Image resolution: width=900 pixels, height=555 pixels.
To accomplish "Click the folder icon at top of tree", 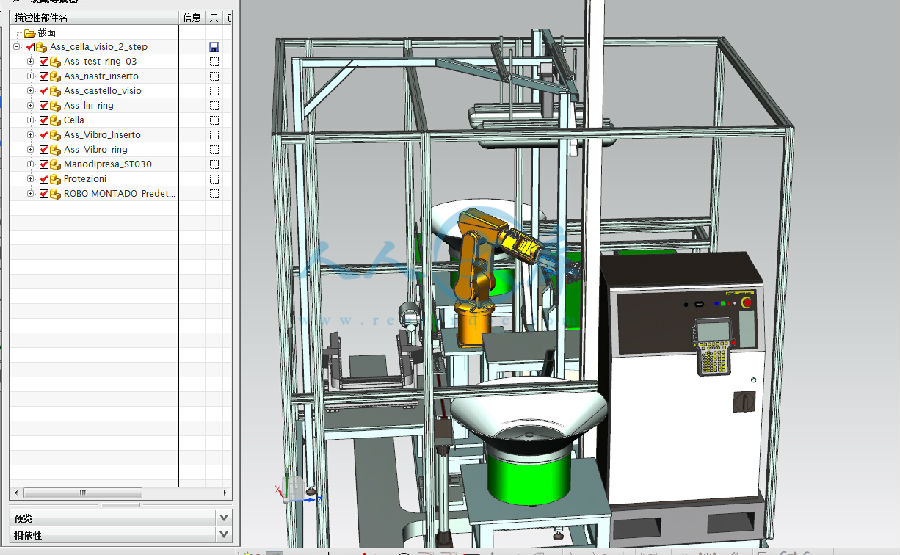I will (x=29, y=33).
